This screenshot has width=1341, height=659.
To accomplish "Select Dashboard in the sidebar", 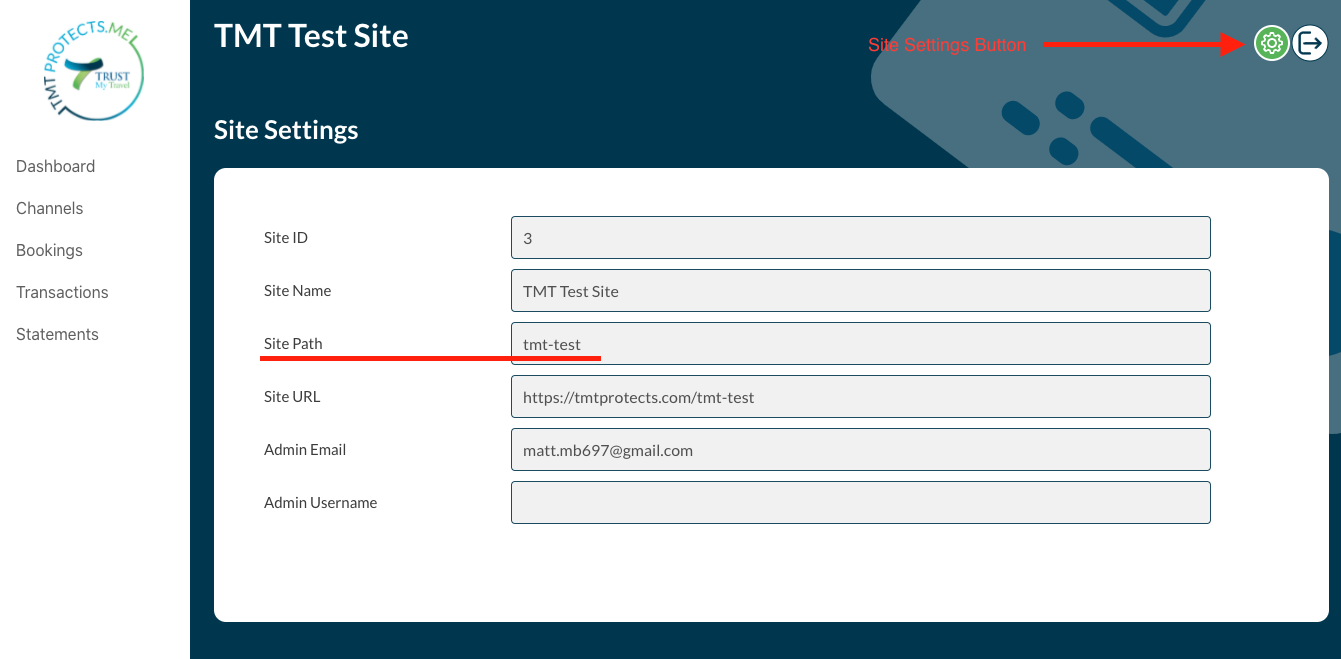I will pyautogui.click(x=55, y=166).
